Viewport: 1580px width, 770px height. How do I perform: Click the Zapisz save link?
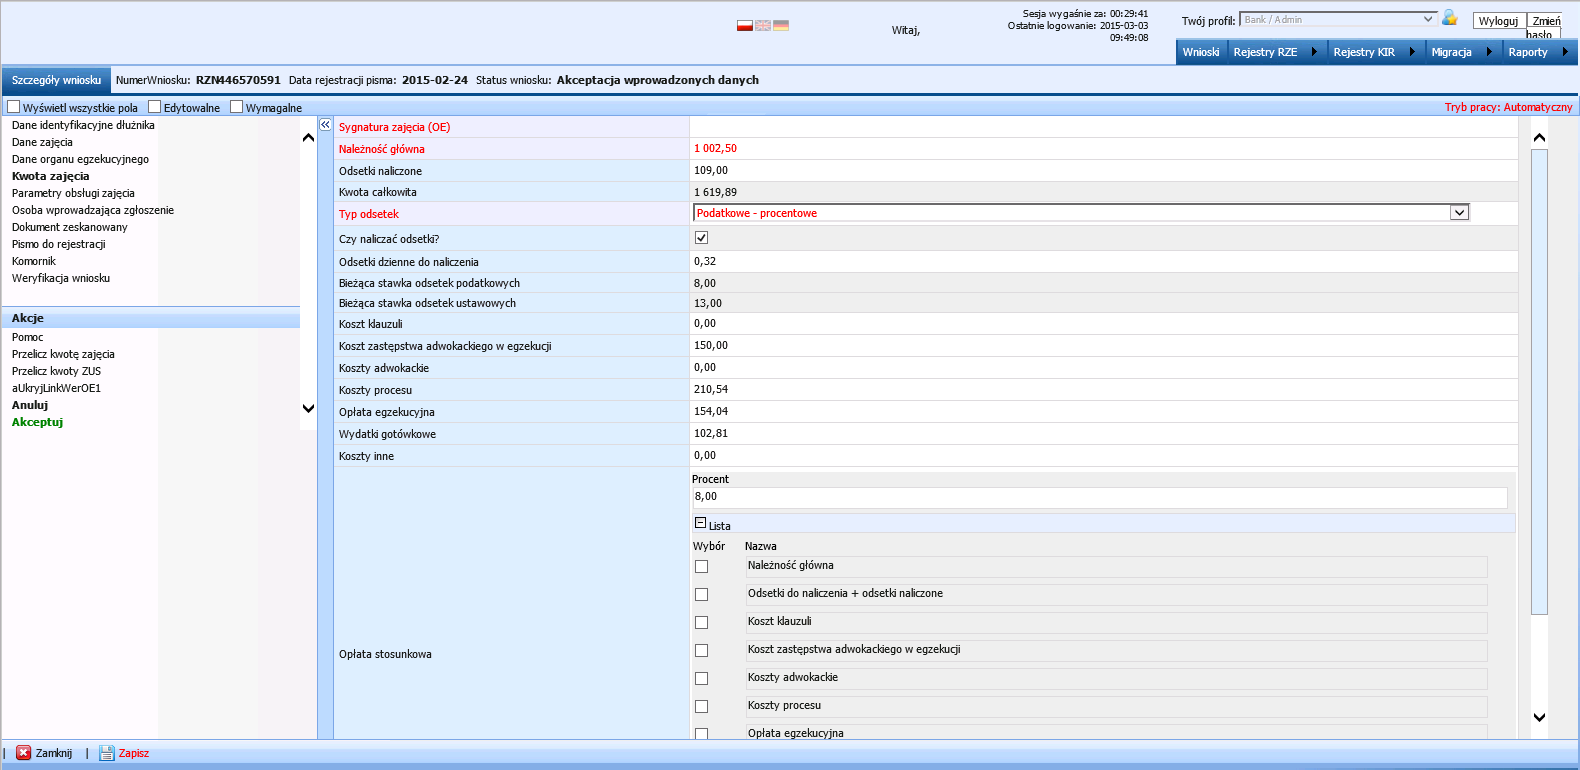point(134,753)
